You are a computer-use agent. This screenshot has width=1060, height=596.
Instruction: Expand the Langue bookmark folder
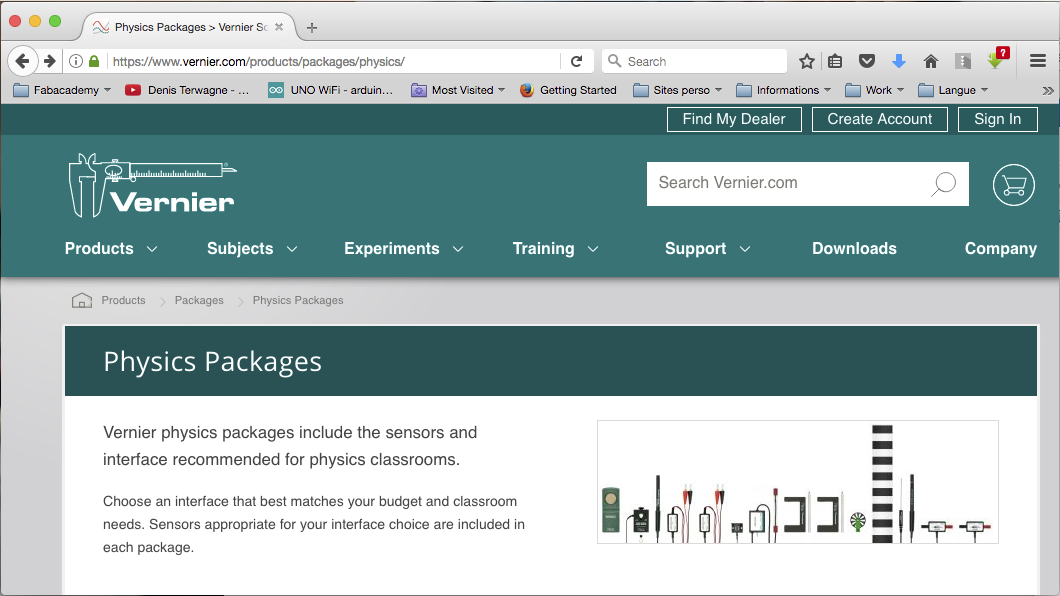pos(954,90)
